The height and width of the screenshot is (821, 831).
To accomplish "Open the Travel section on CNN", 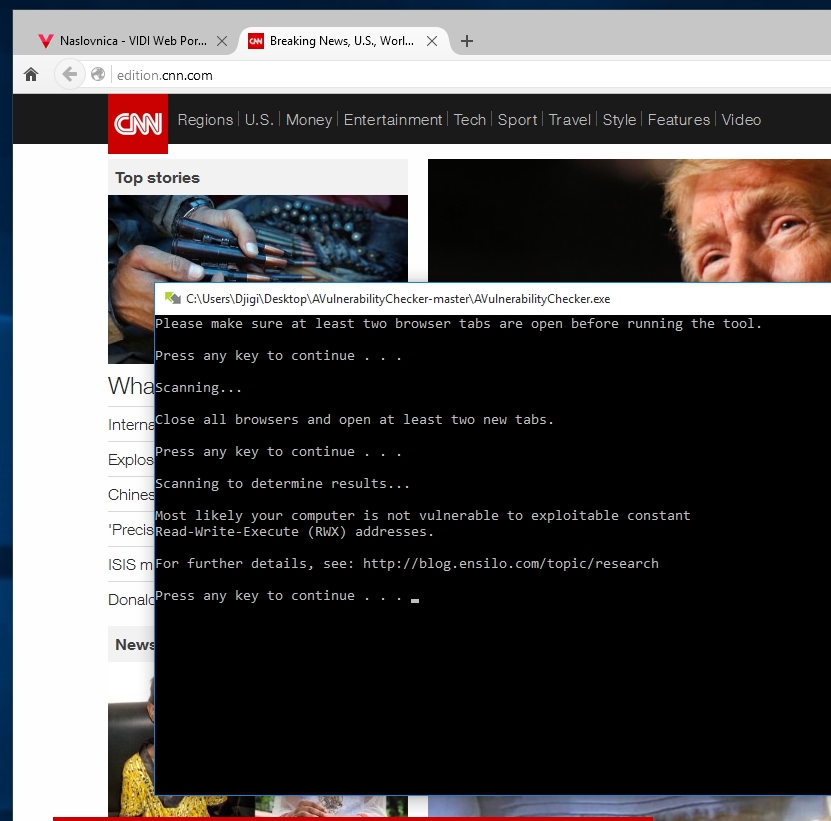I will tap(570, 120).
